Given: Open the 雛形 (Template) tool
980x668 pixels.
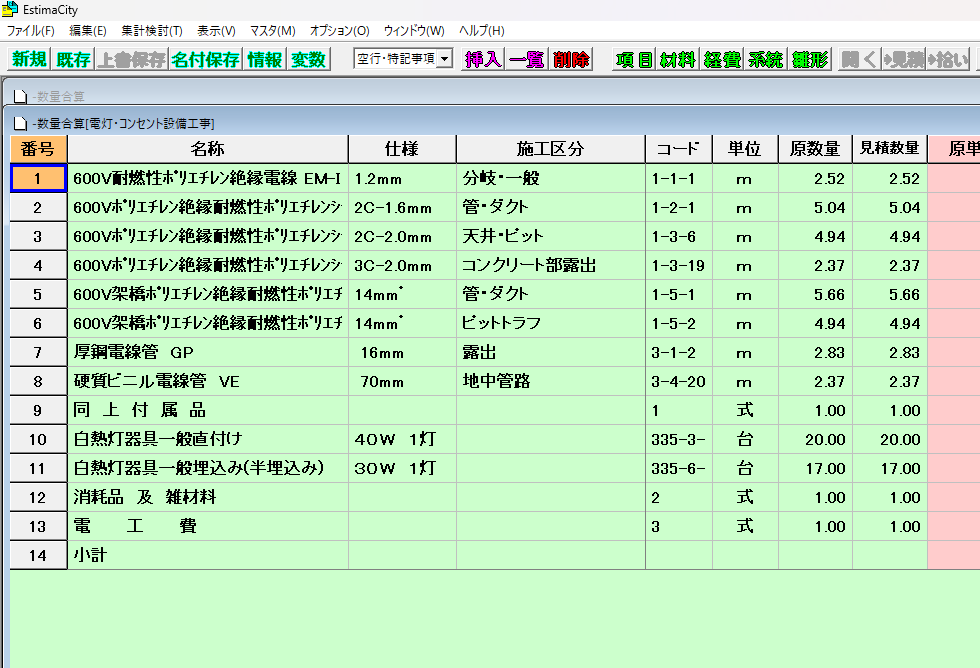Looking at the screenshot, I should click(x=810, y=60).
